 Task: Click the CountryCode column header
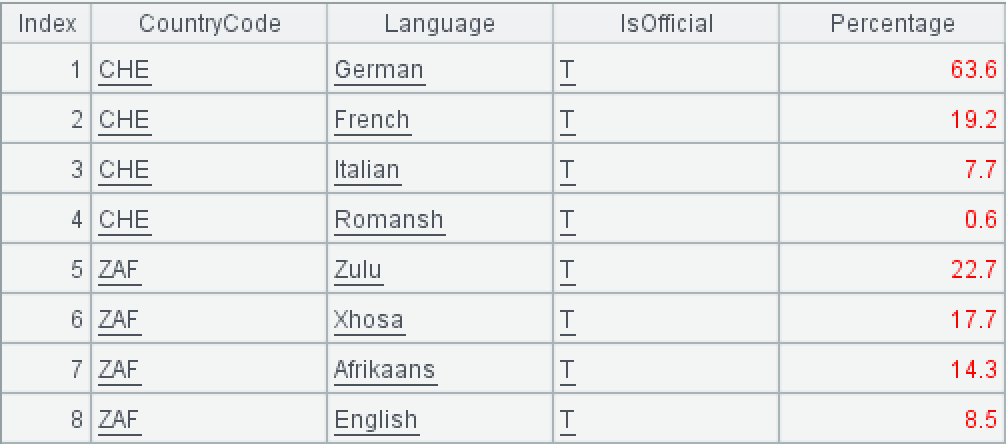coord(209,24)
